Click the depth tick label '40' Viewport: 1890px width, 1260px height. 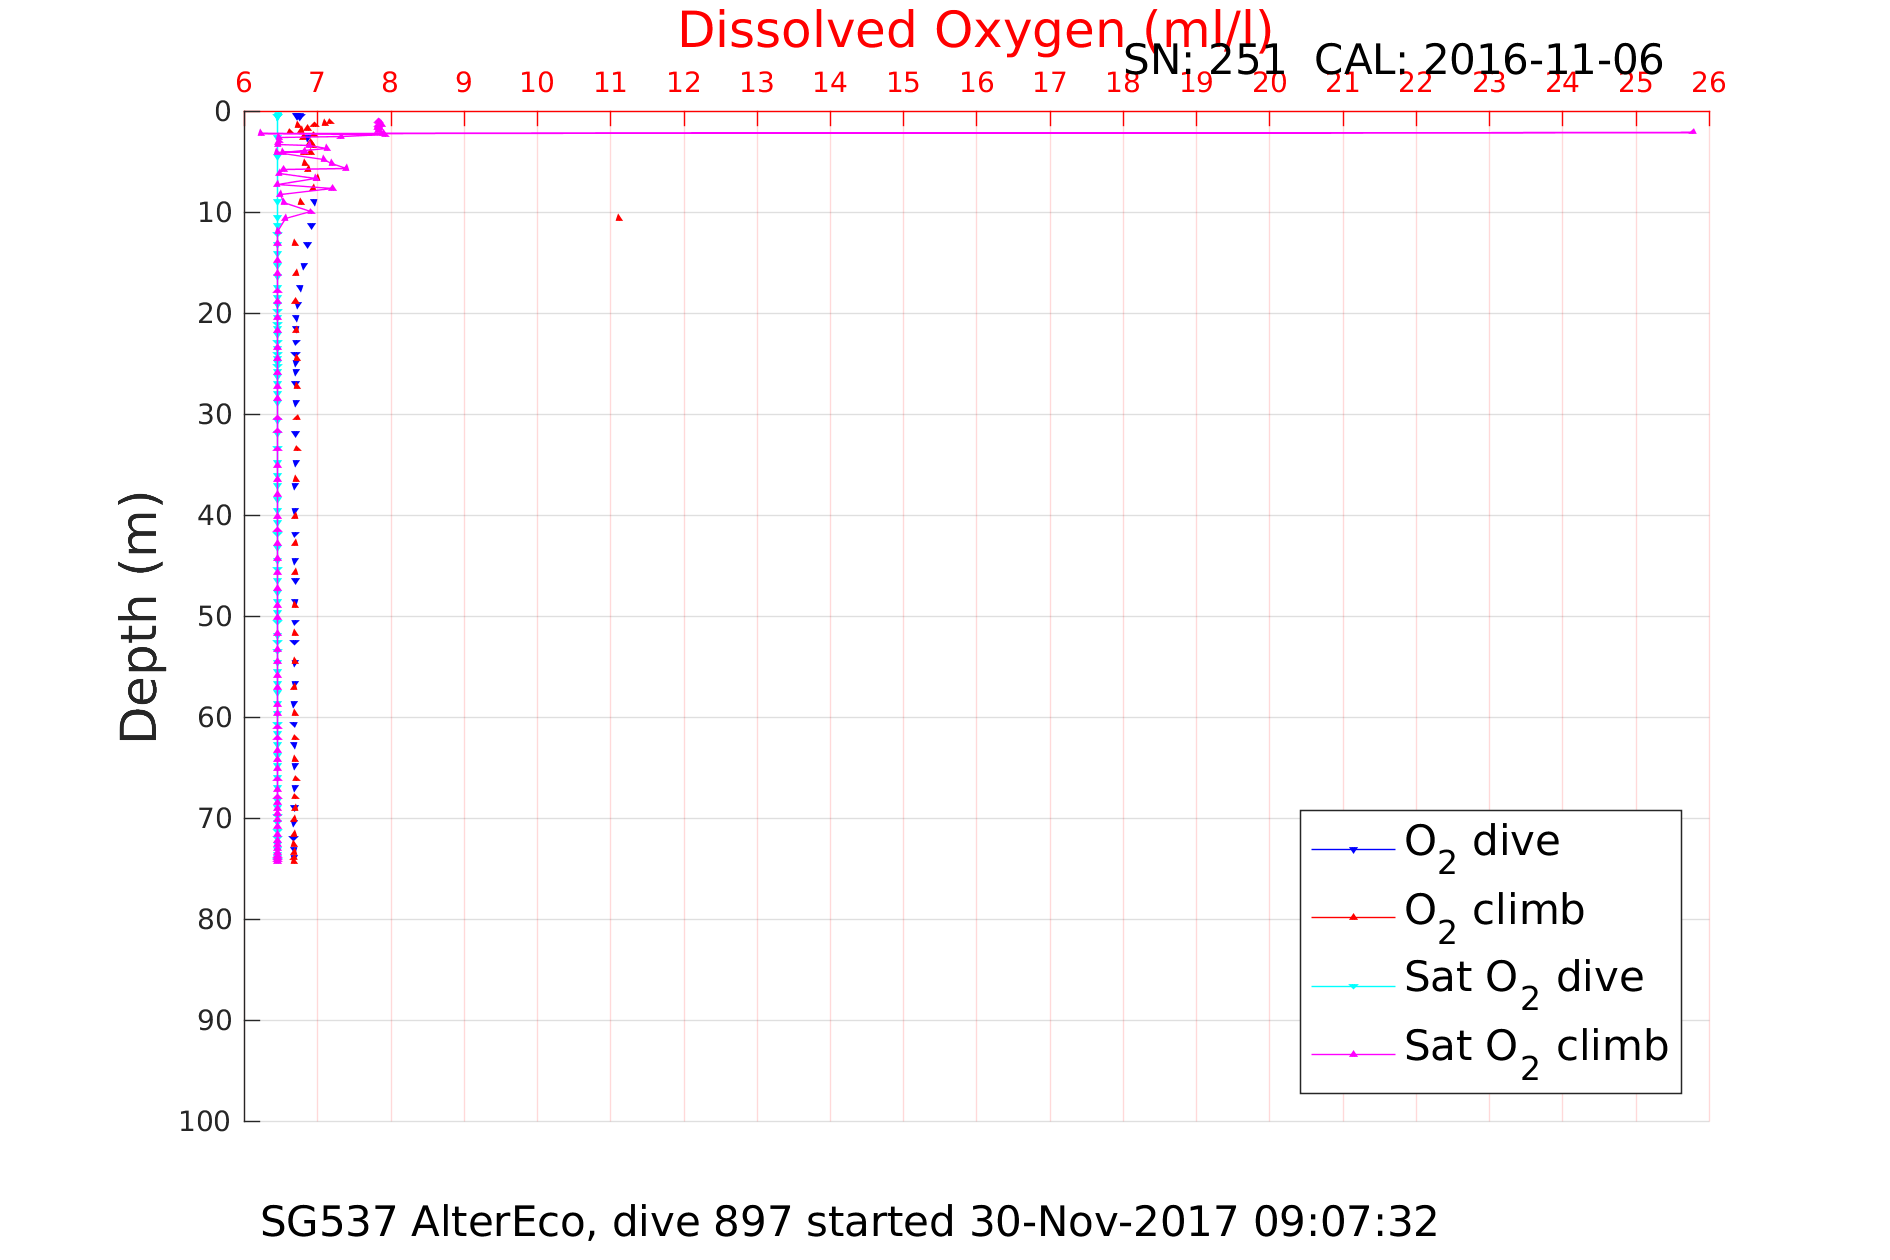tap(215, 516)
